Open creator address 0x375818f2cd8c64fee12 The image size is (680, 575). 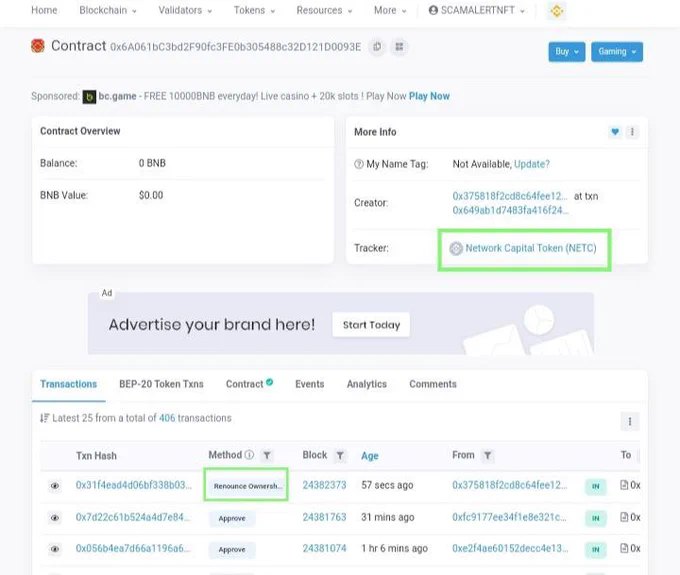pos(510,196)
